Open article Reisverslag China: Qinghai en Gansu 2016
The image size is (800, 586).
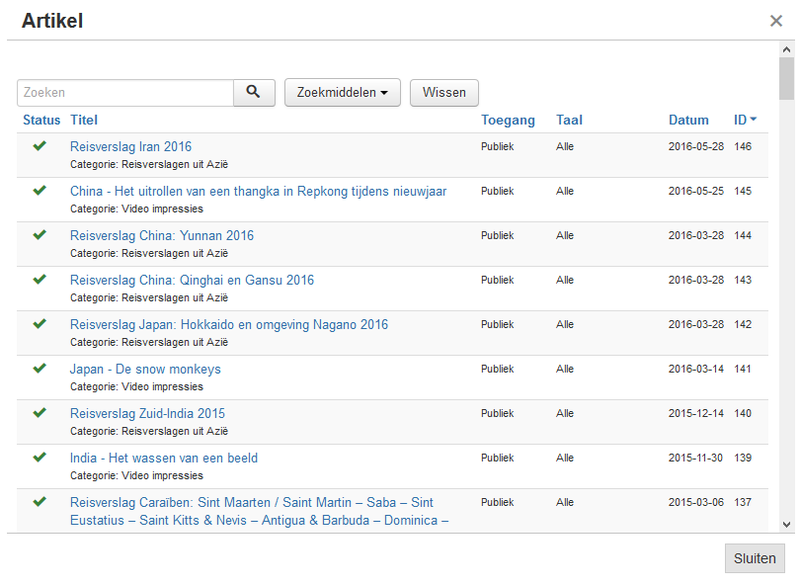tap(192, 280)
